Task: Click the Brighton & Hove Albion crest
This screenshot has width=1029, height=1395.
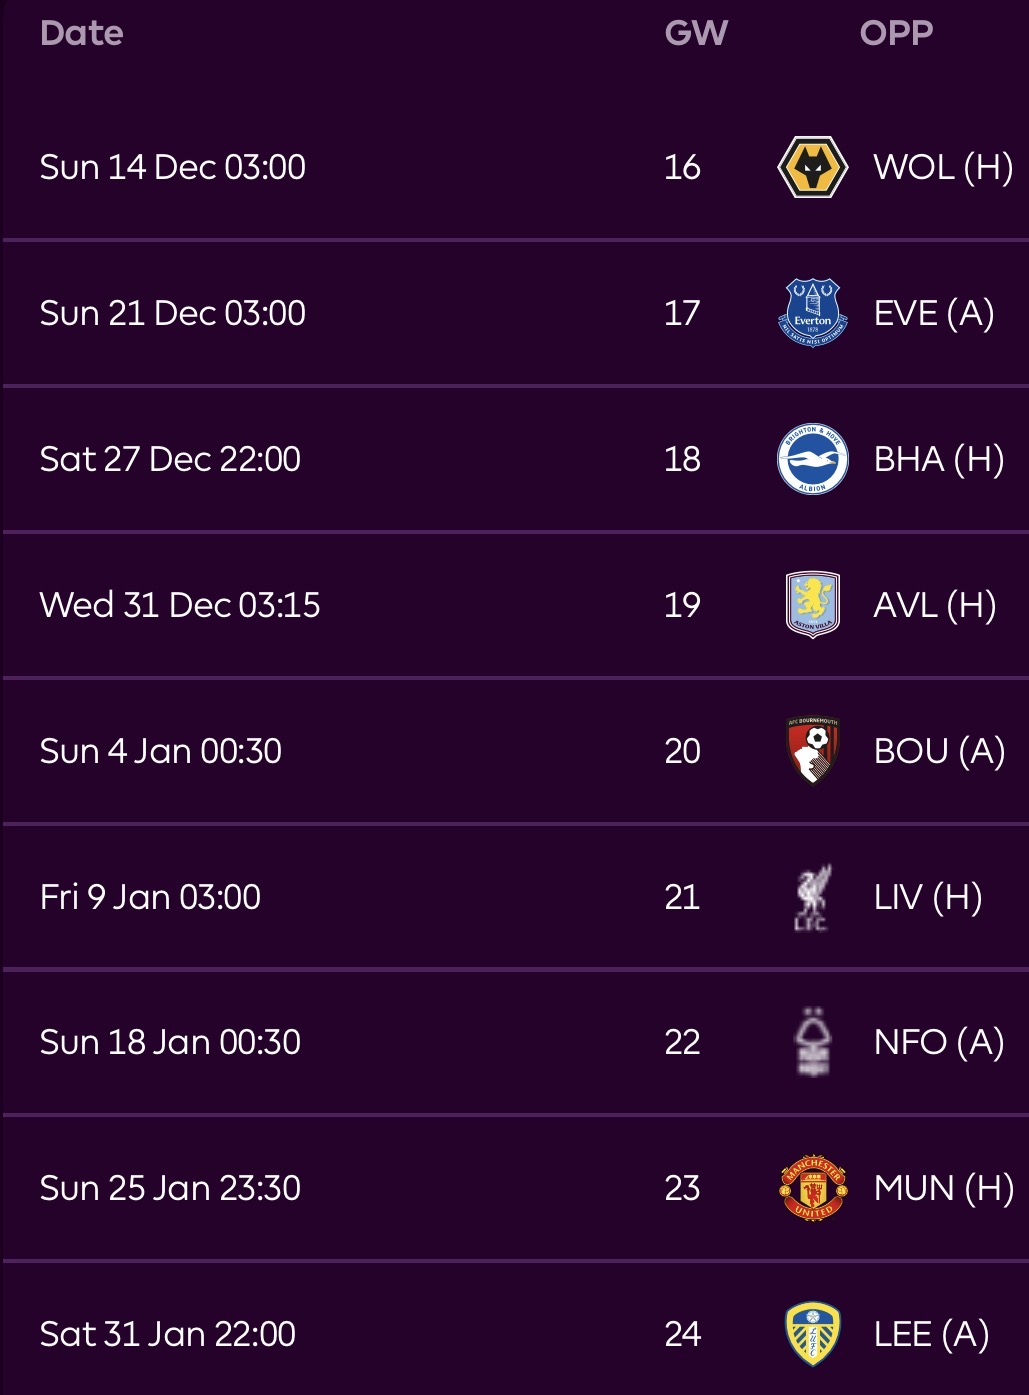Action: click(812, 459)
